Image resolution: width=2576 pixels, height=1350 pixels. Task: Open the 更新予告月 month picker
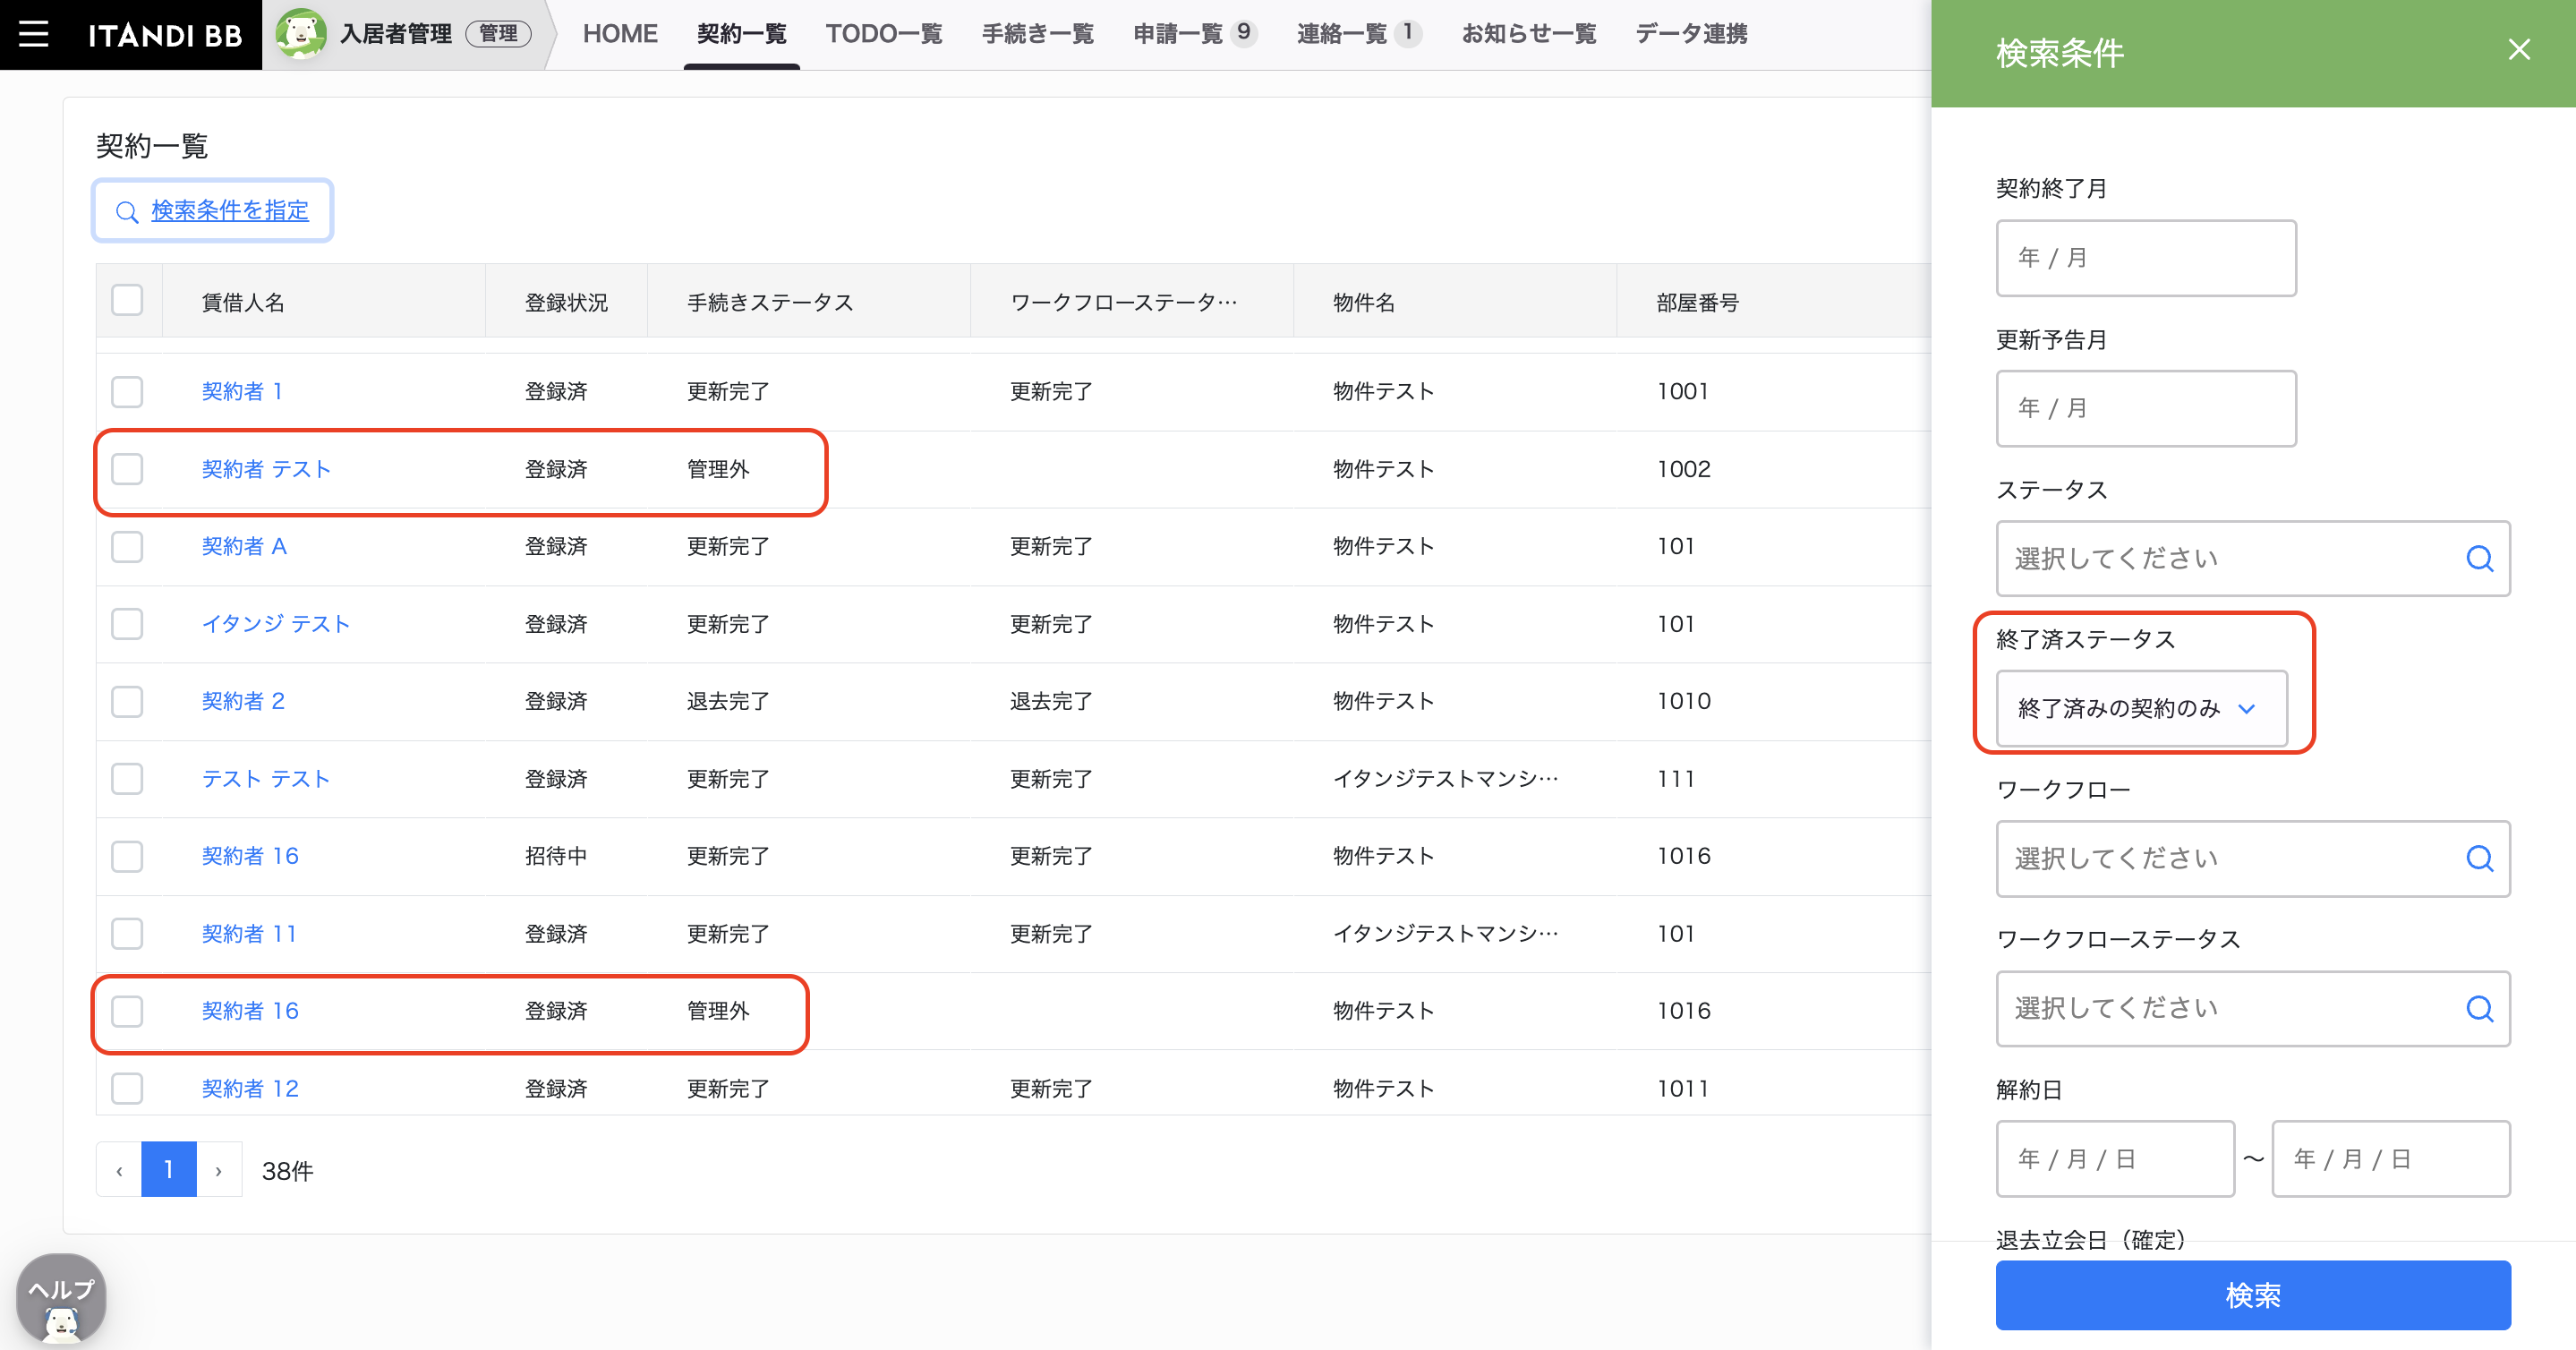click(2146, 408)
